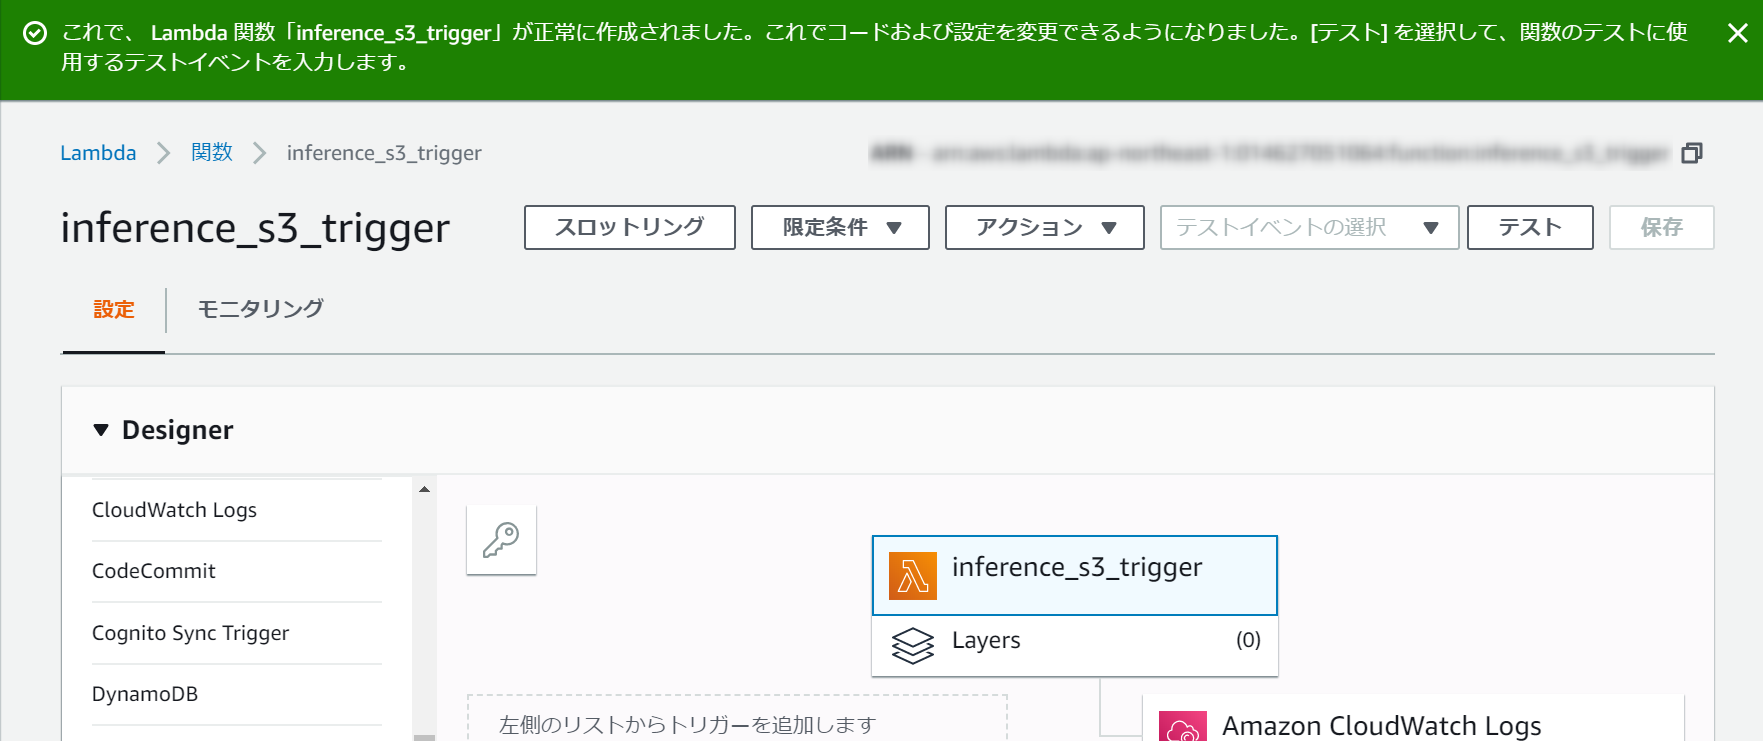The image size is (1763, 741).
Task: Open the 限定条件 dropdown
Action: pyautogui.click(x=840, y=227)
